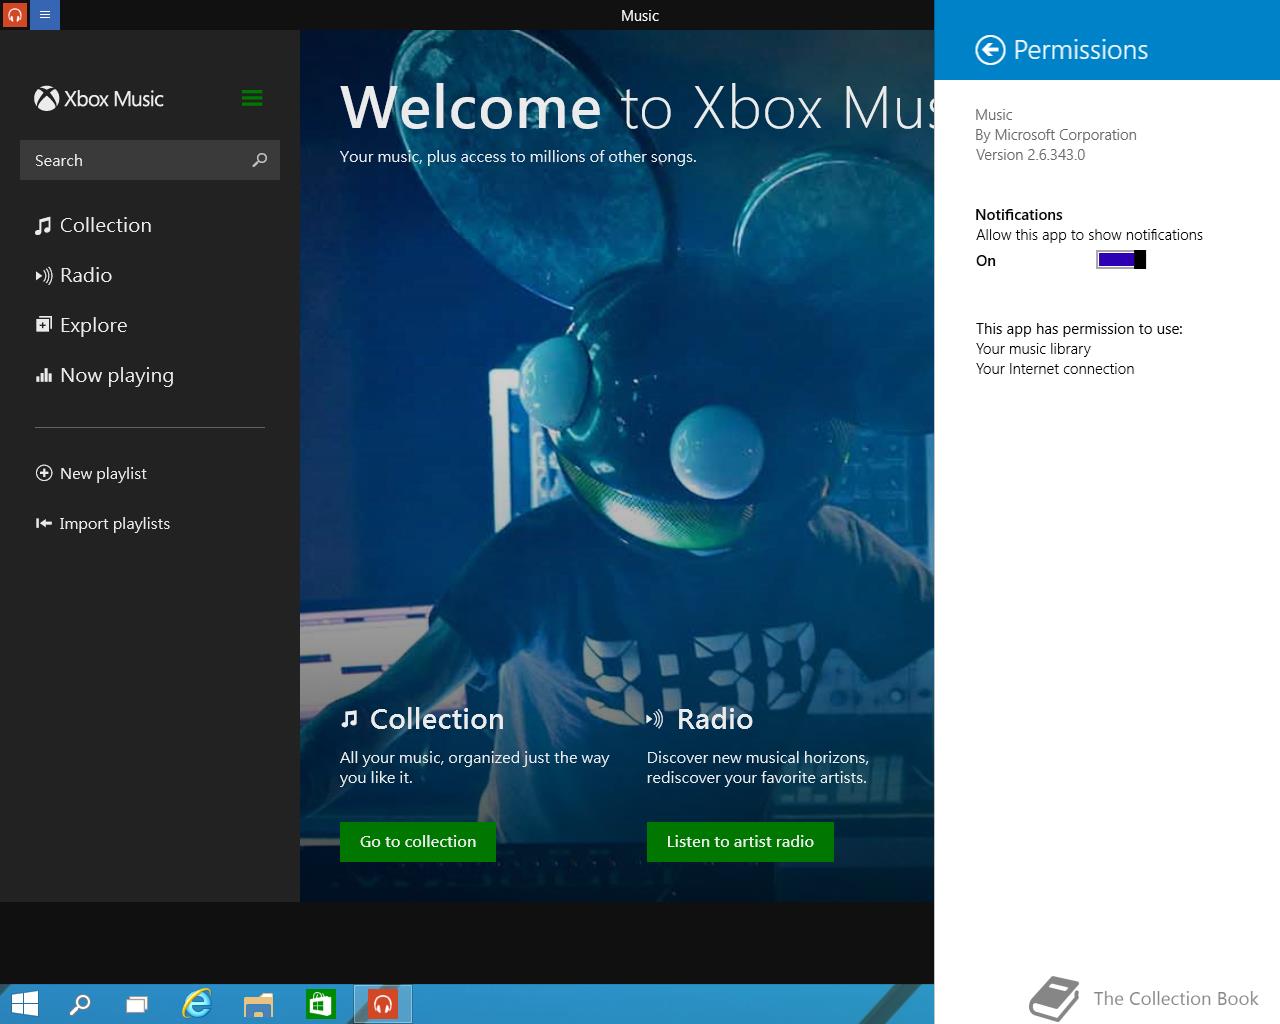Click the Go to collection button

418,842
